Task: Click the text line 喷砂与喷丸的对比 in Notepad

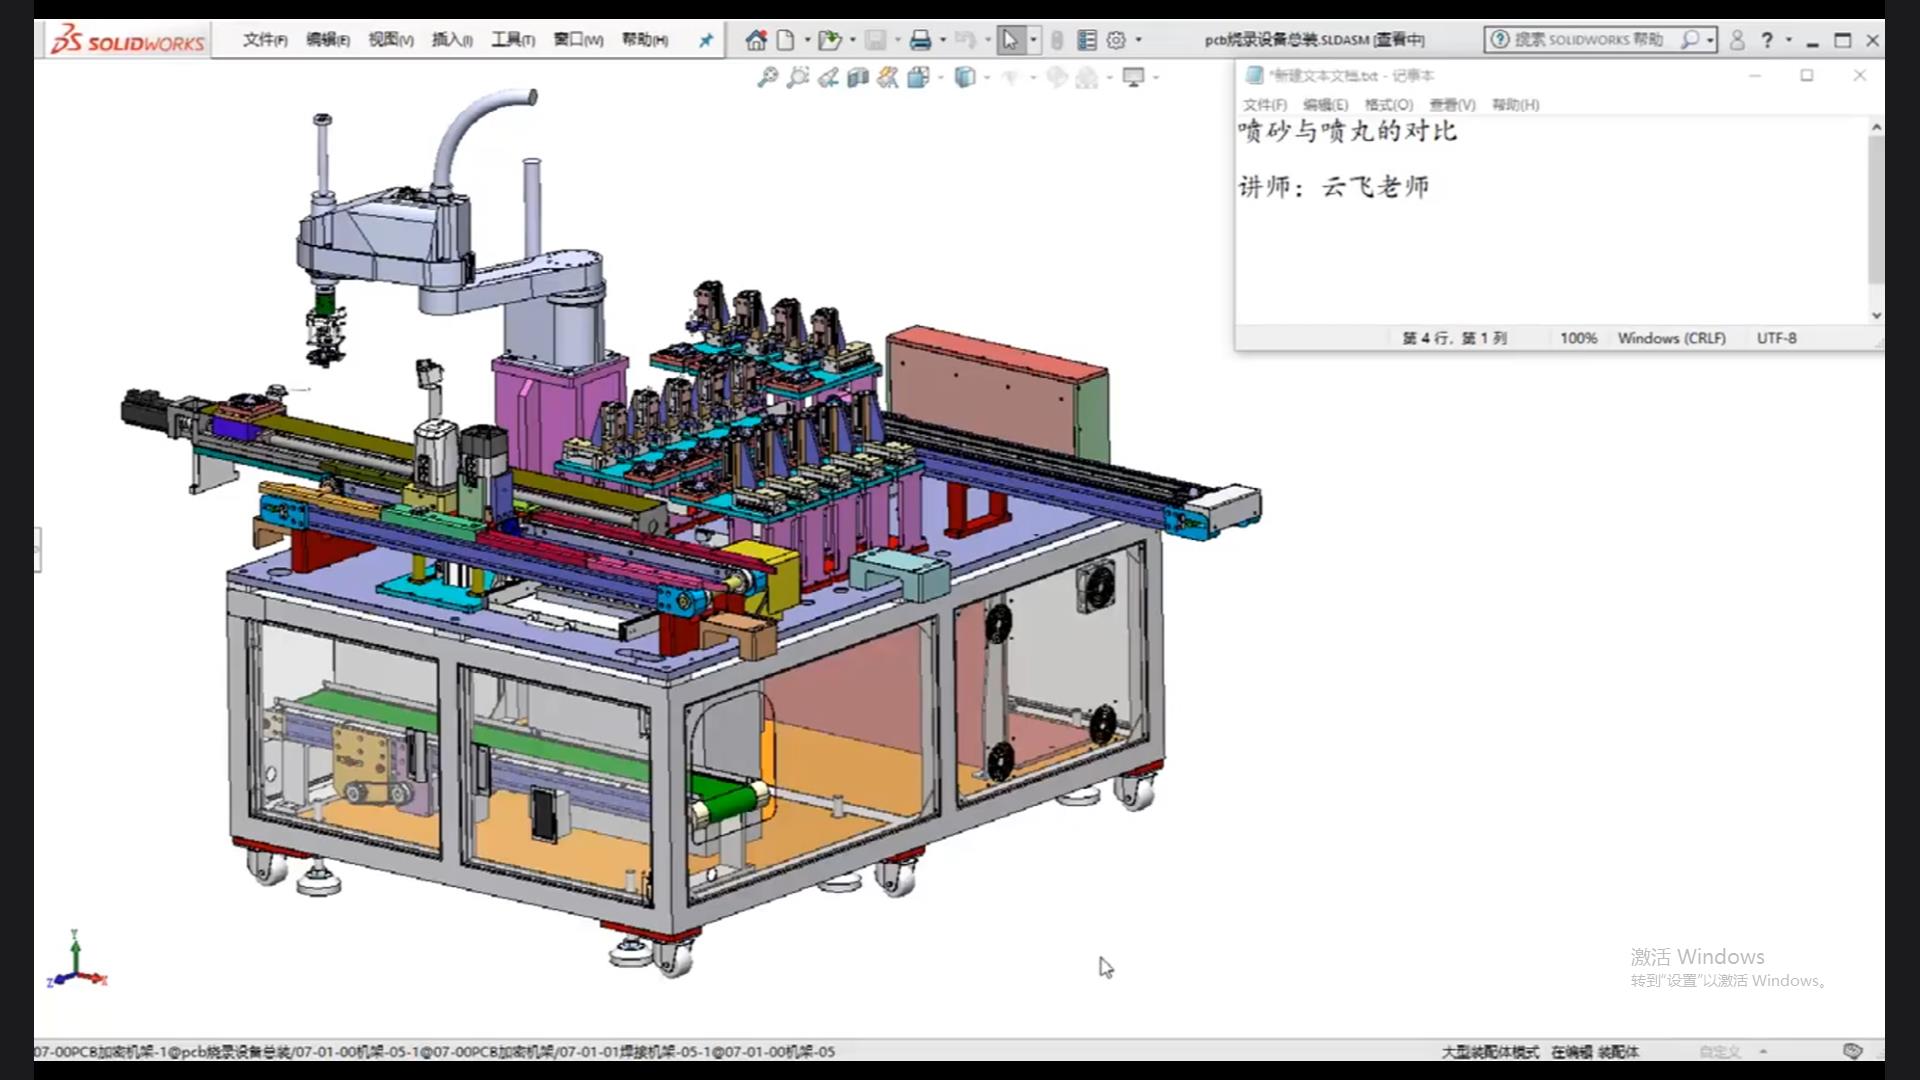Action: point(1347,131)
